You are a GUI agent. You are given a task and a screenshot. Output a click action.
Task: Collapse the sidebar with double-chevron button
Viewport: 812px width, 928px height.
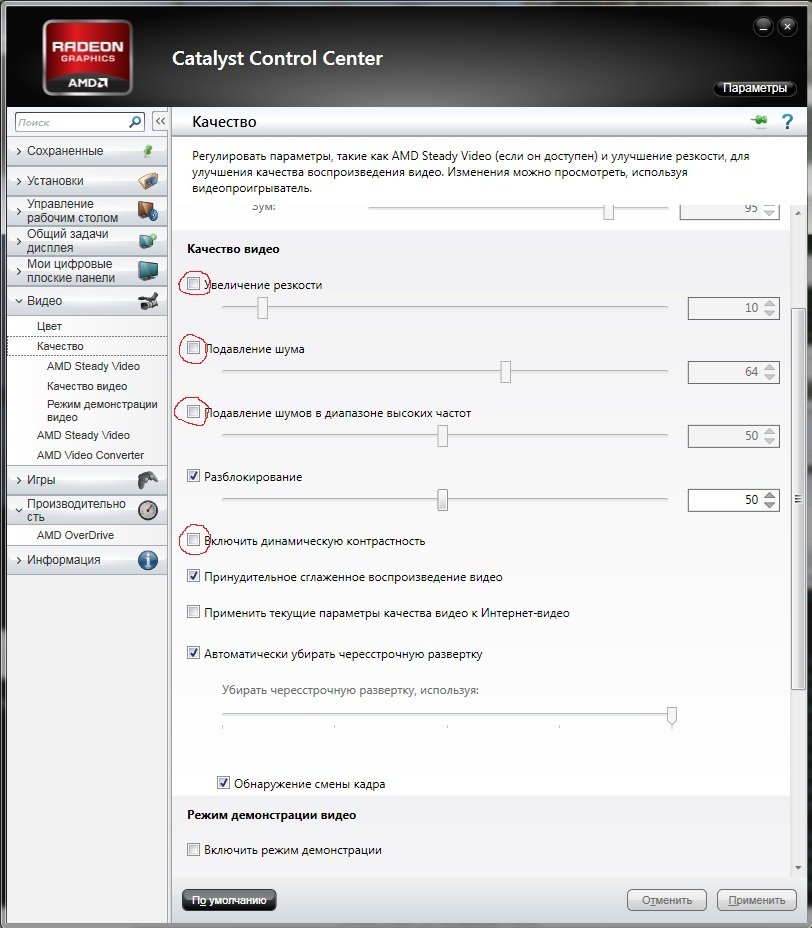(x=160, y=122)
